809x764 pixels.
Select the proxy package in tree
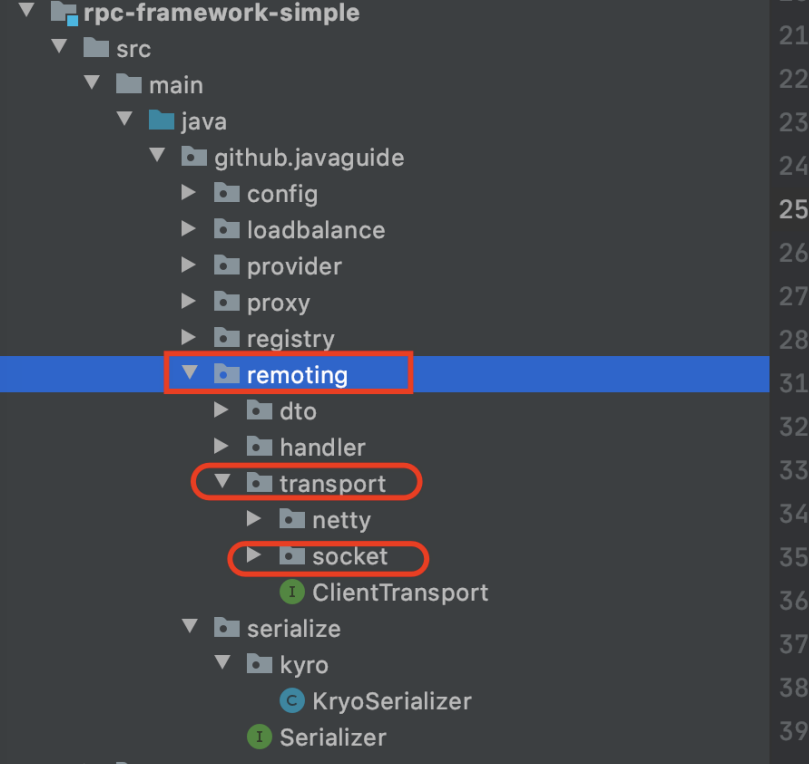(278, 302)
